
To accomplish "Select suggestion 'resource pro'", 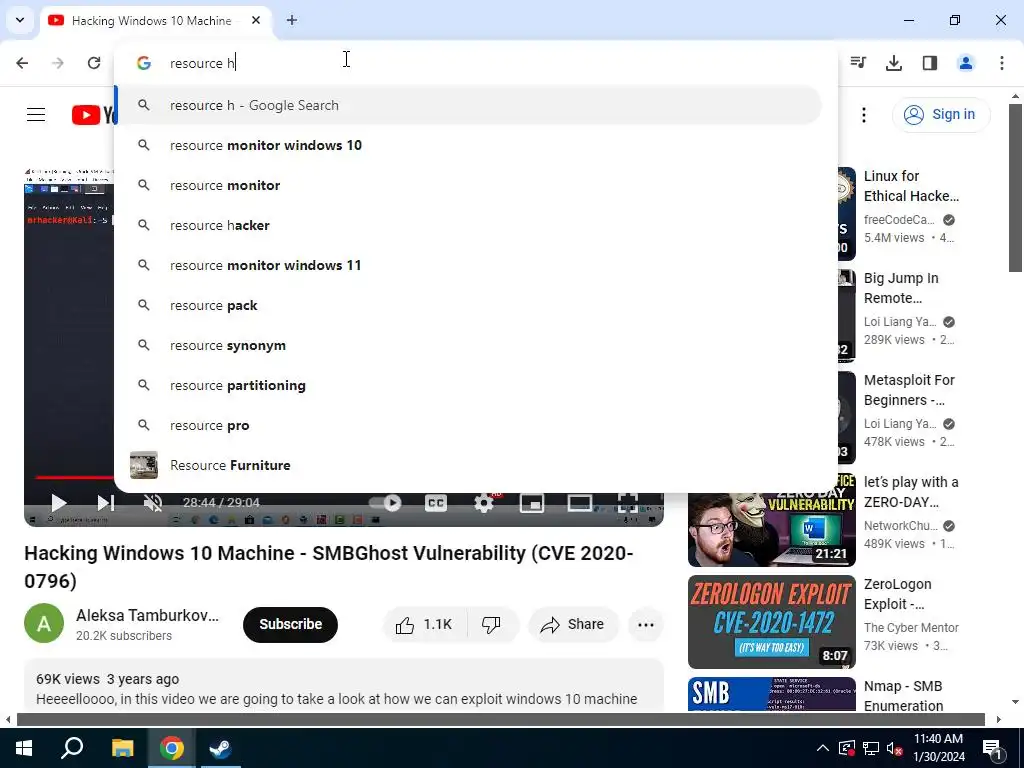I will pos(468,425).
